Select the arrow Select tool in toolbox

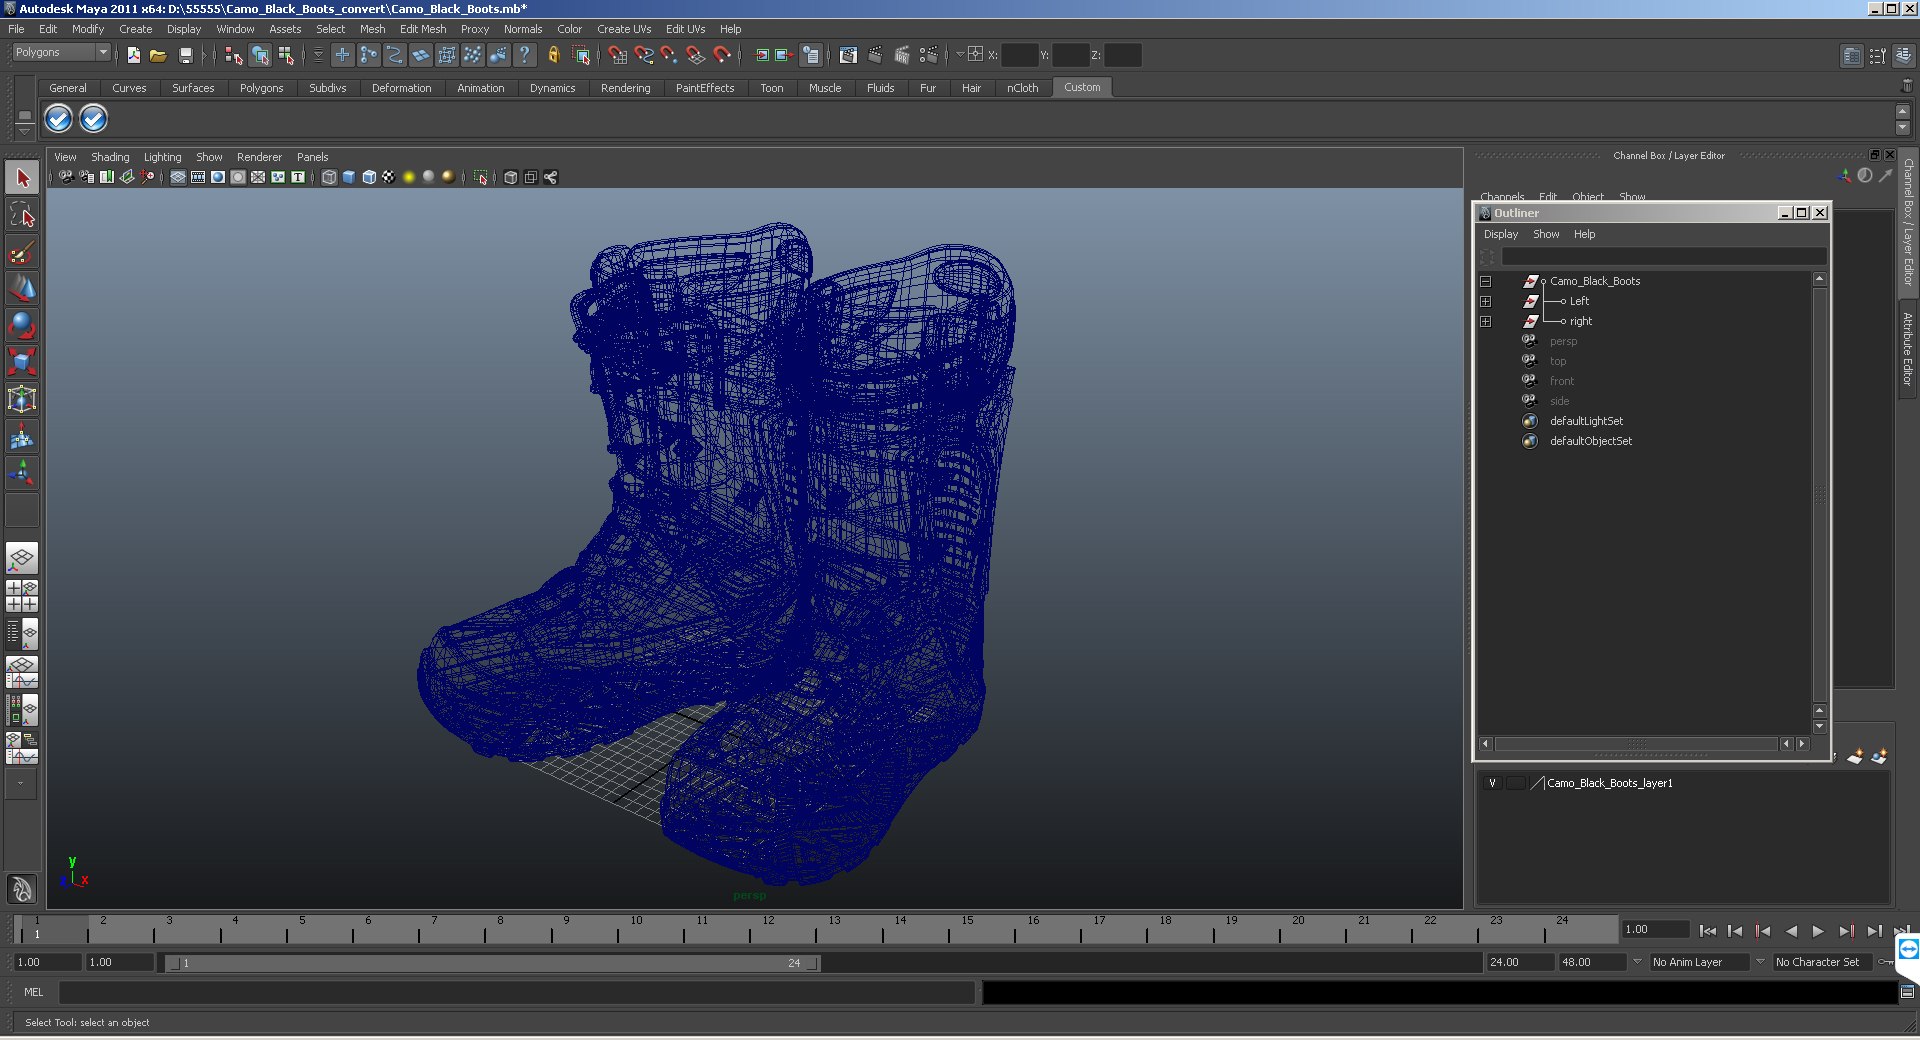pyautogui.click(x=22, y=179)
